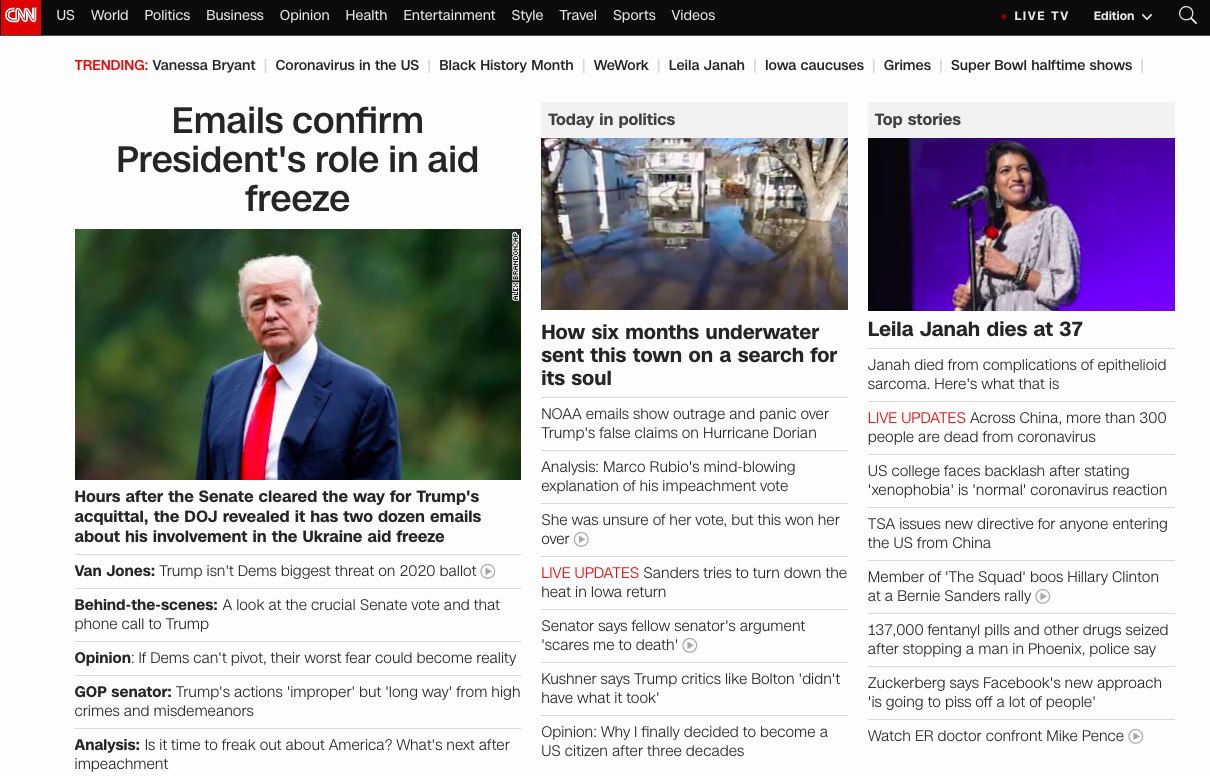This screenshot has width=1210, height=776.
Task: Open headline 'Emails confirm President's role in aid freeze'
Action: (297, 160)
